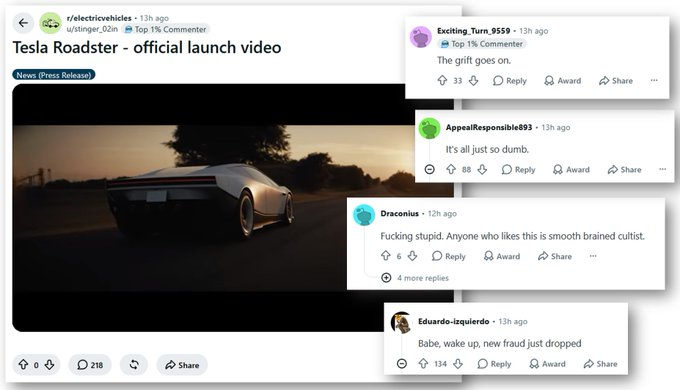Go back using the left arrow button
This screenshot has width=680, height=390.
pos(23,23)
